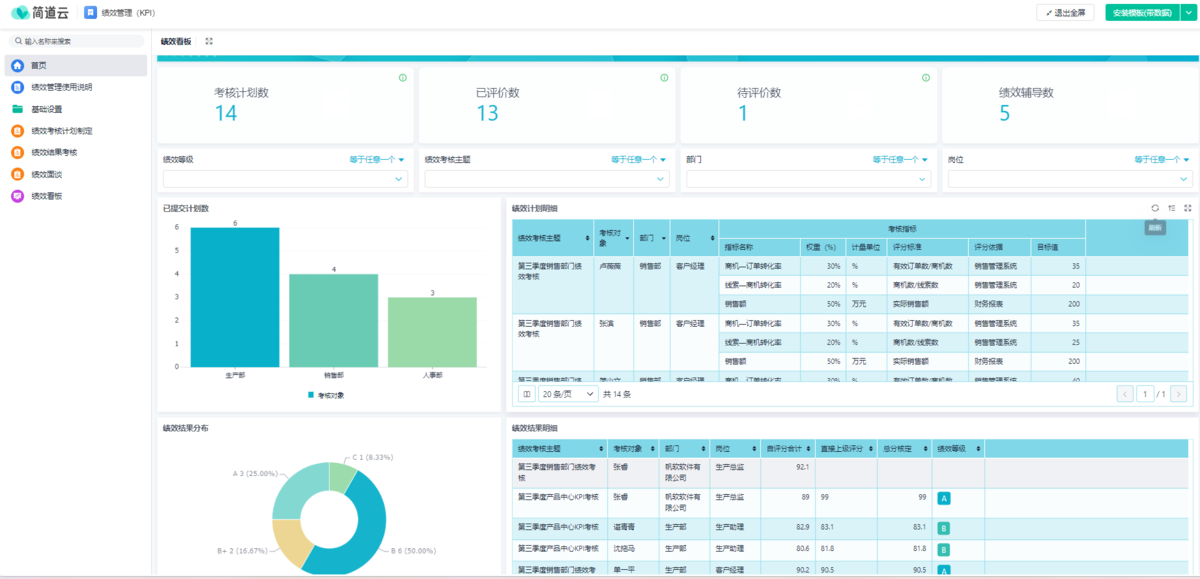Open the 20条/页 page size dropdown
Screen dimensions: 1200x579
point(567,394)
